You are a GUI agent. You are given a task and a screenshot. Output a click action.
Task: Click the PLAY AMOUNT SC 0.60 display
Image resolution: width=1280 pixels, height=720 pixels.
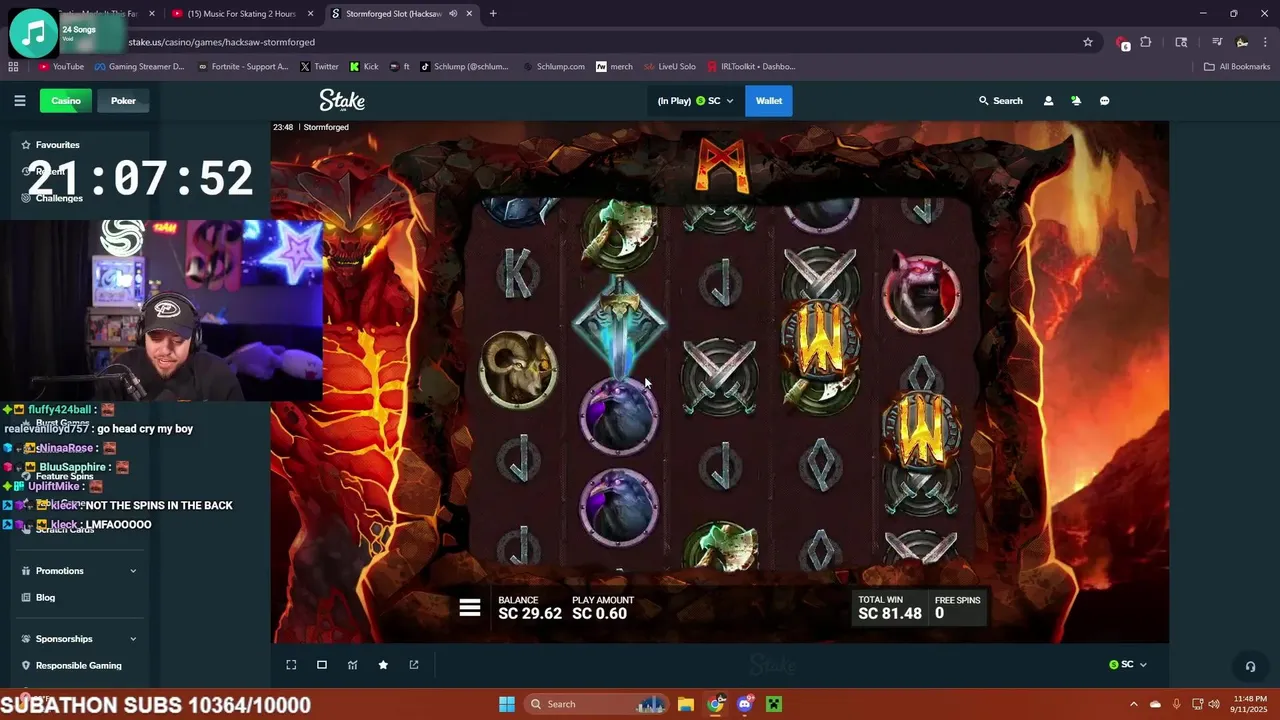click(x=603, y=608)
